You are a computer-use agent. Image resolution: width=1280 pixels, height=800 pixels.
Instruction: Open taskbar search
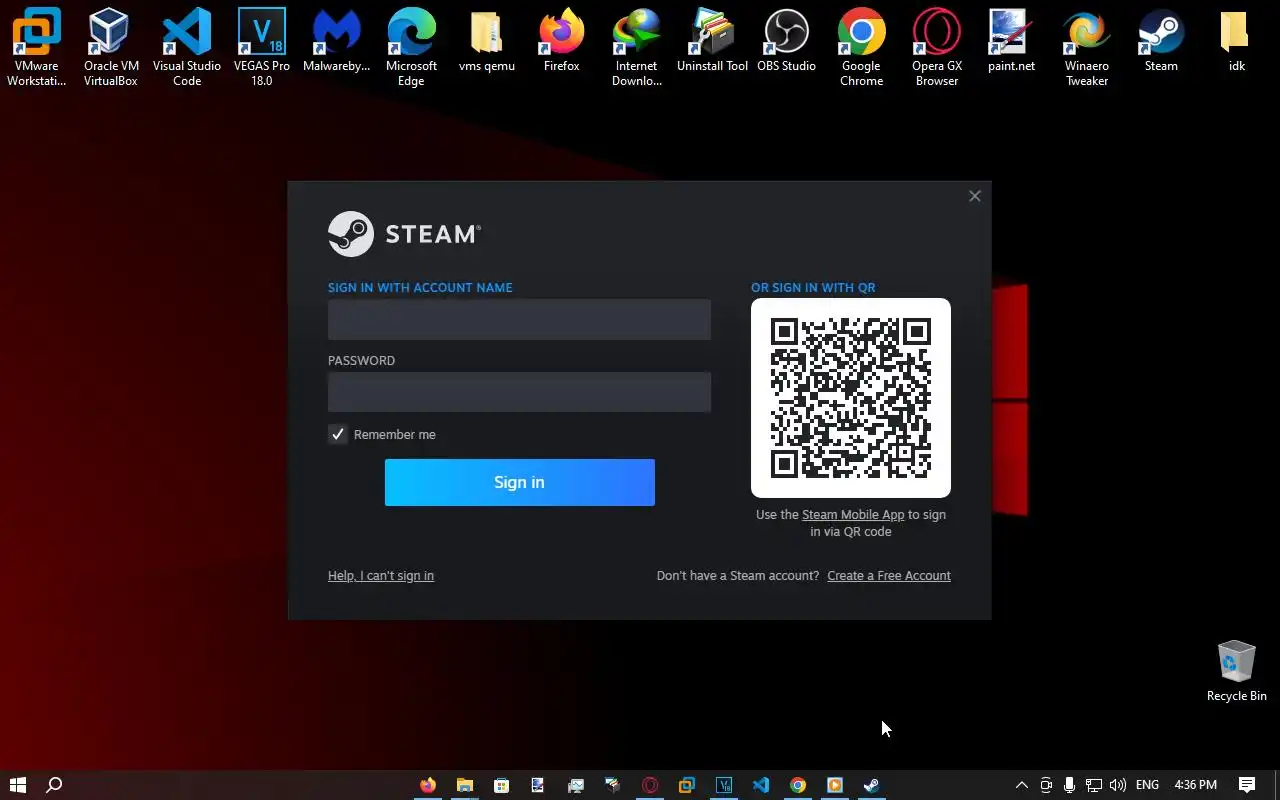pyautogui.click(x=55, y=785)
